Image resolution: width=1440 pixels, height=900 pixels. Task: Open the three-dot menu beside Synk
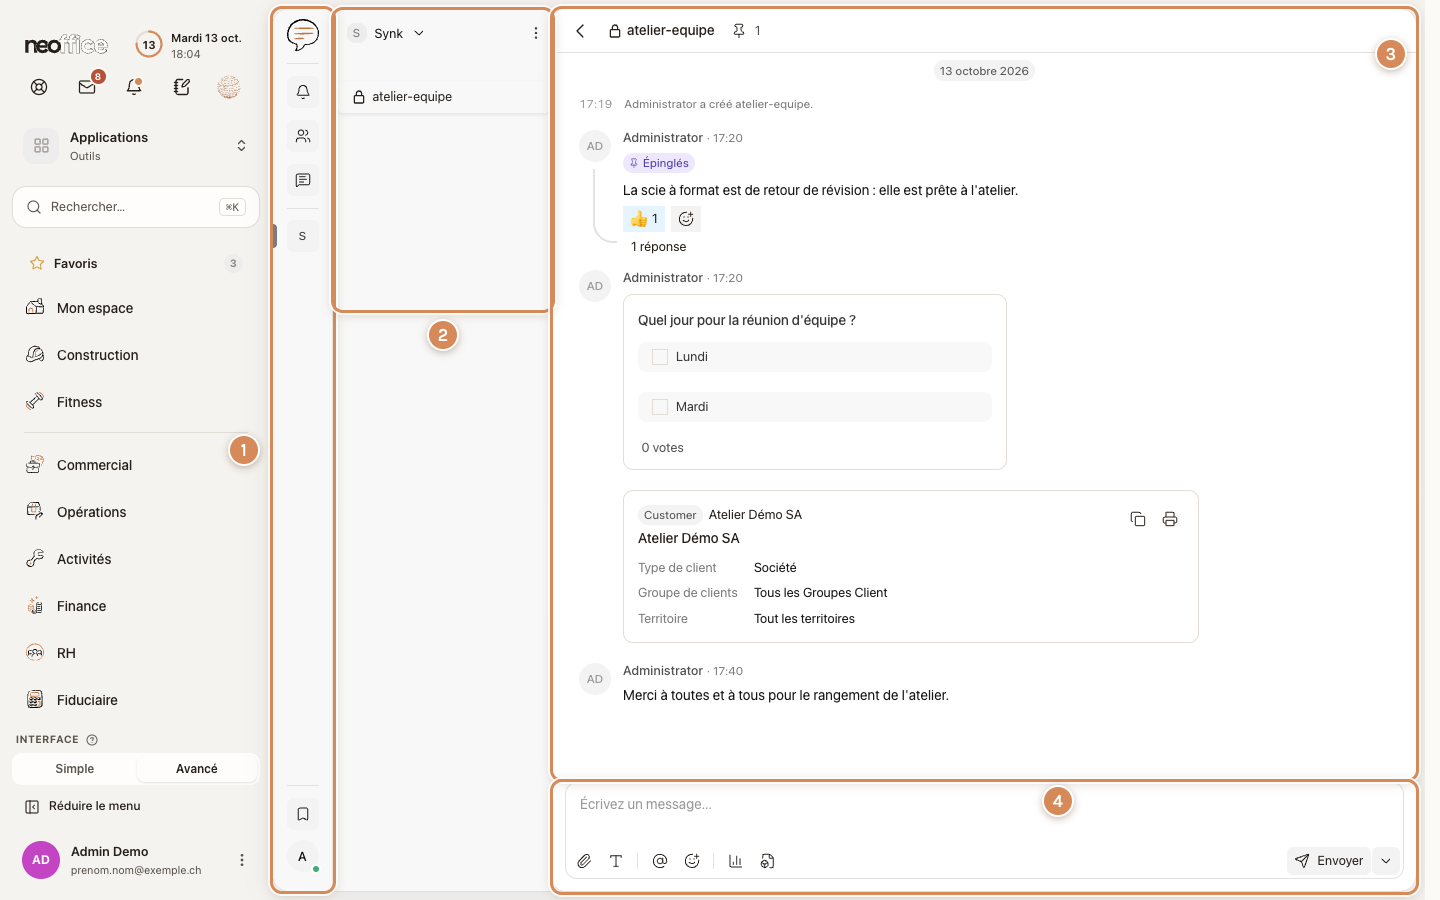tap(536, 33)
